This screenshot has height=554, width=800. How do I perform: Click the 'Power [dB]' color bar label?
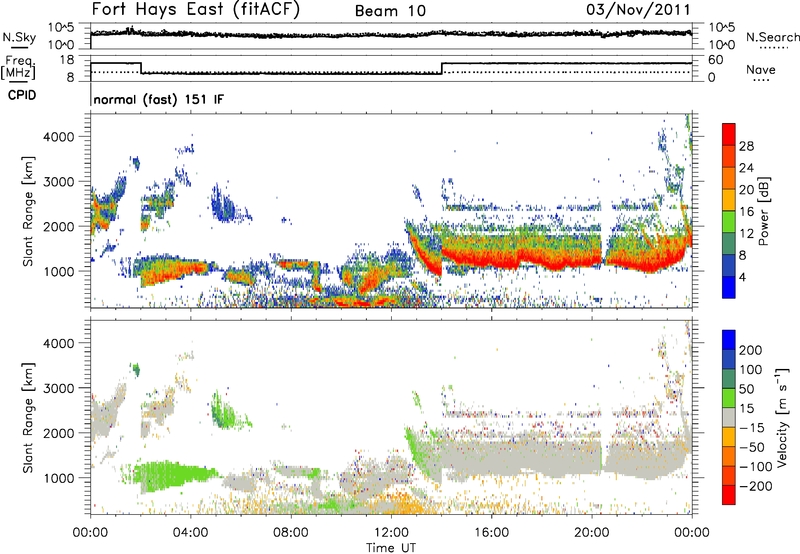pyautogui.click(x=763, y=211)
